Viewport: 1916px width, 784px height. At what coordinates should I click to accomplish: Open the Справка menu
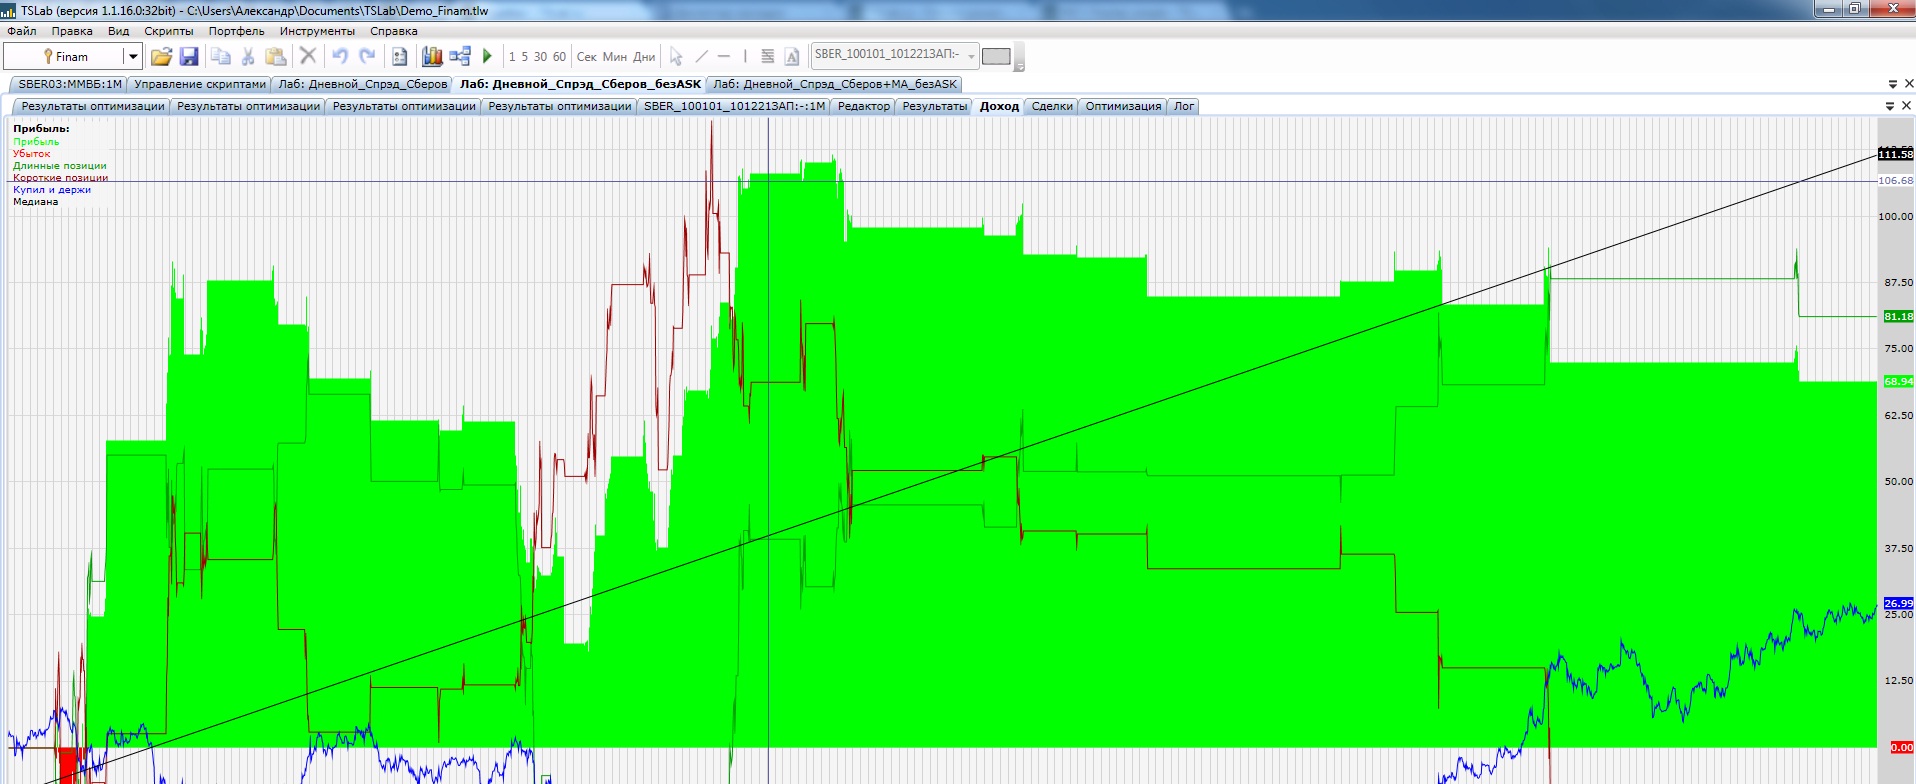click(x=394, y=31)
